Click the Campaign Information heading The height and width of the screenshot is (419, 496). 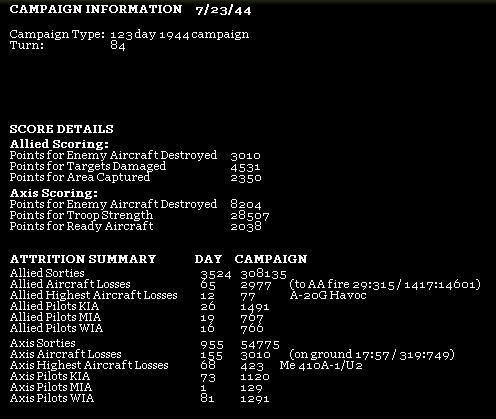coord(96,9)
